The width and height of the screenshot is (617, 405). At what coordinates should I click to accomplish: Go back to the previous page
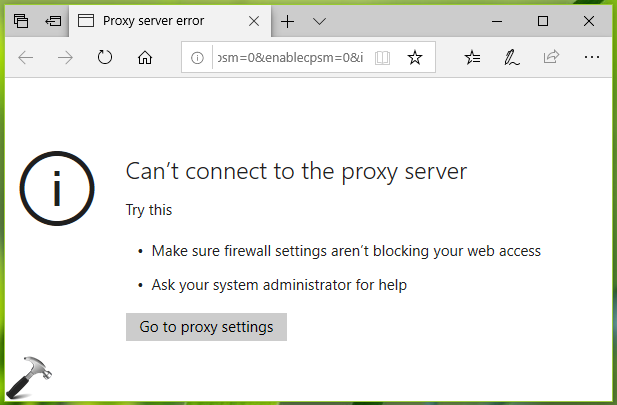pos(26,58)
